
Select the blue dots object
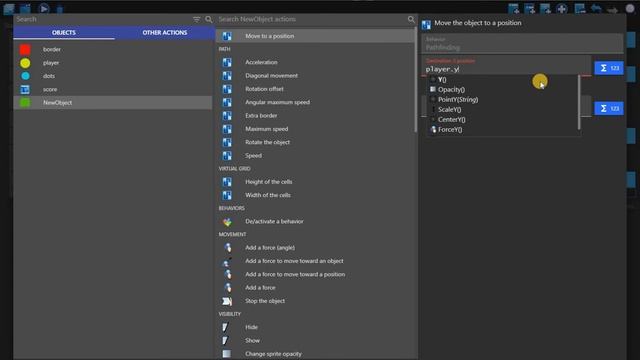point(113,76)
